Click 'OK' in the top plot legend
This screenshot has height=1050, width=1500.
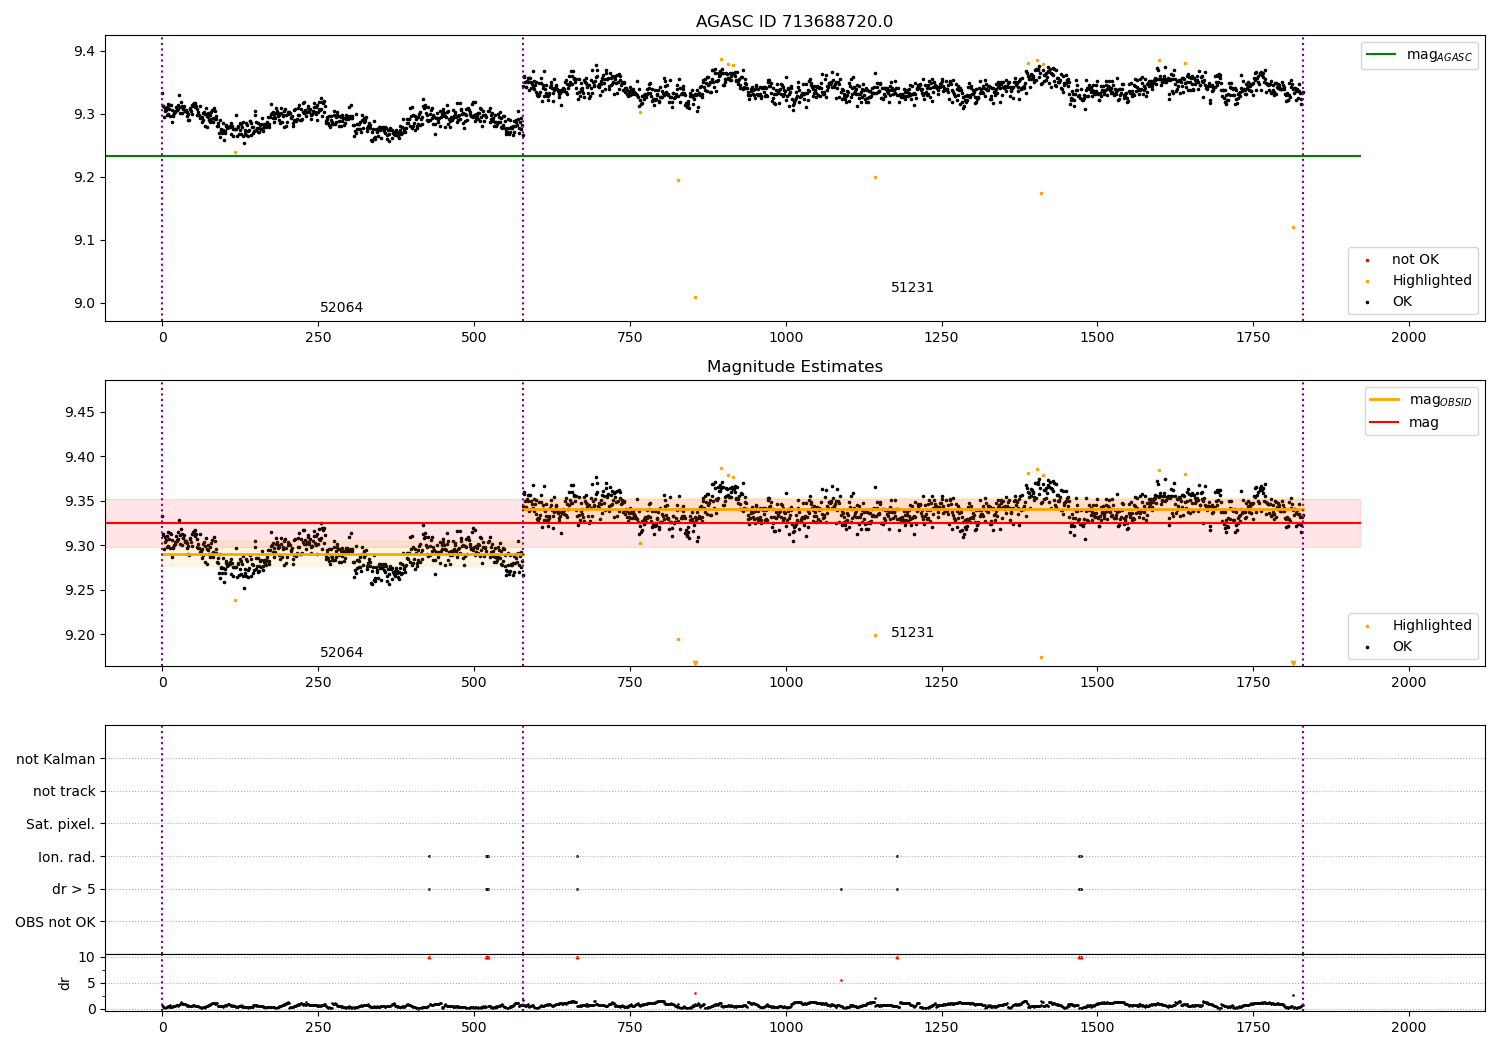(x=1390, y=302)
